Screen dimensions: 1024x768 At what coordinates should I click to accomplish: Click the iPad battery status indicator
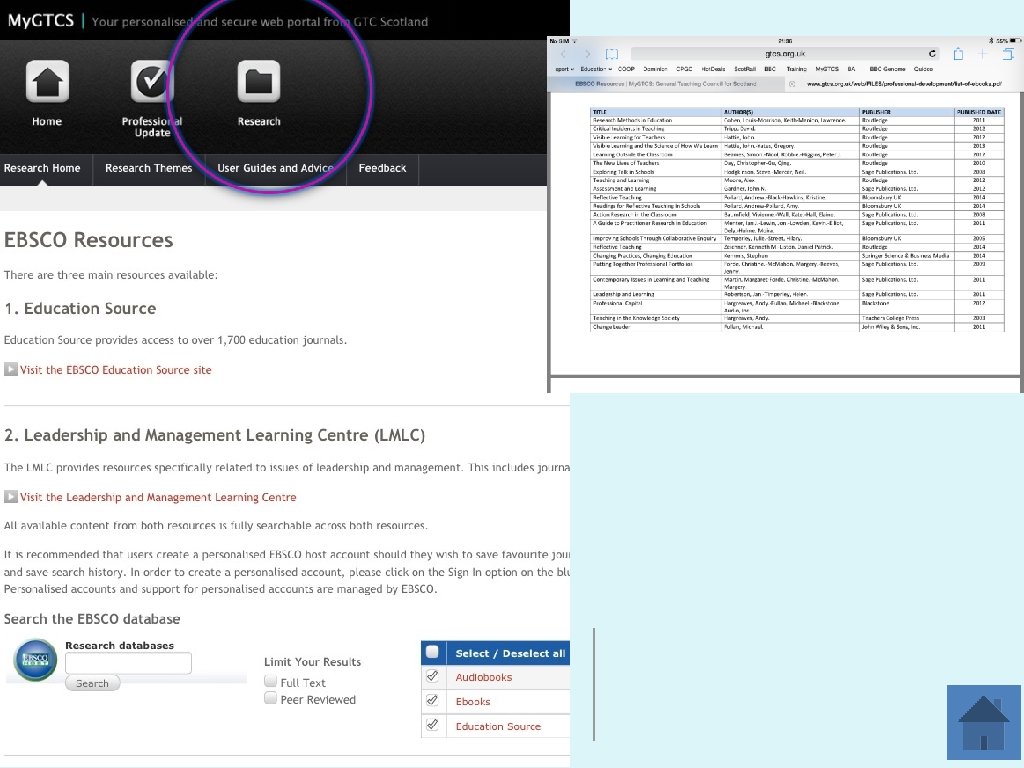(x=1014, y=40)
